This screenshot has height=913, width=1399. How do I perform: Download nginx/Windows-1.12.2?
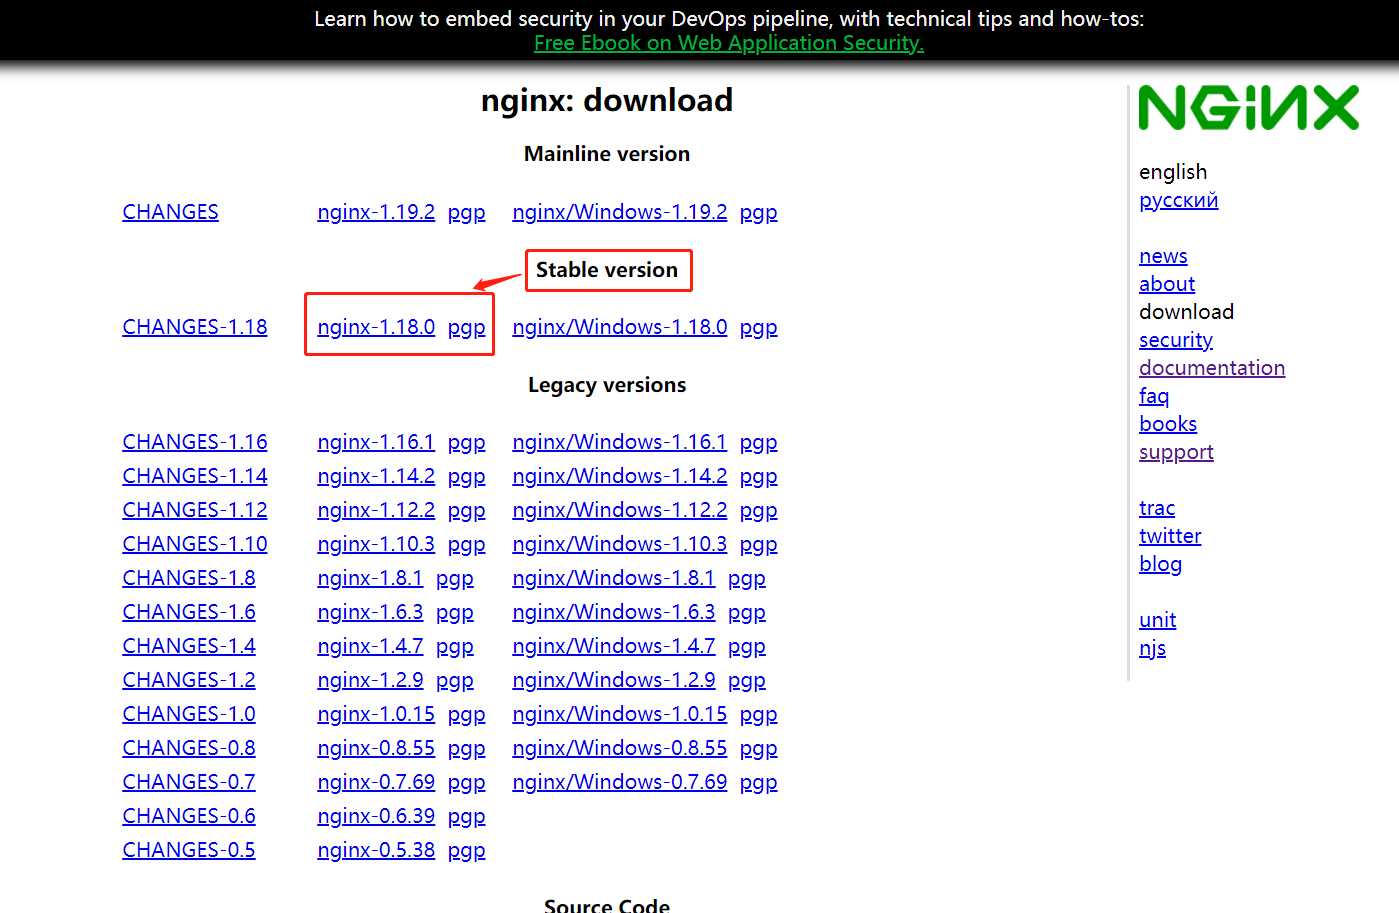tap(620, 510)
